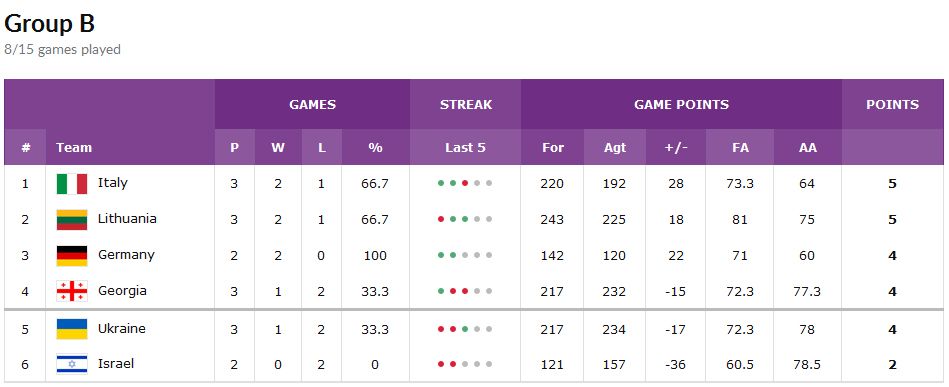Sort by the W wins column header
The image size is (949, 387).
click(x=278, y=147)
